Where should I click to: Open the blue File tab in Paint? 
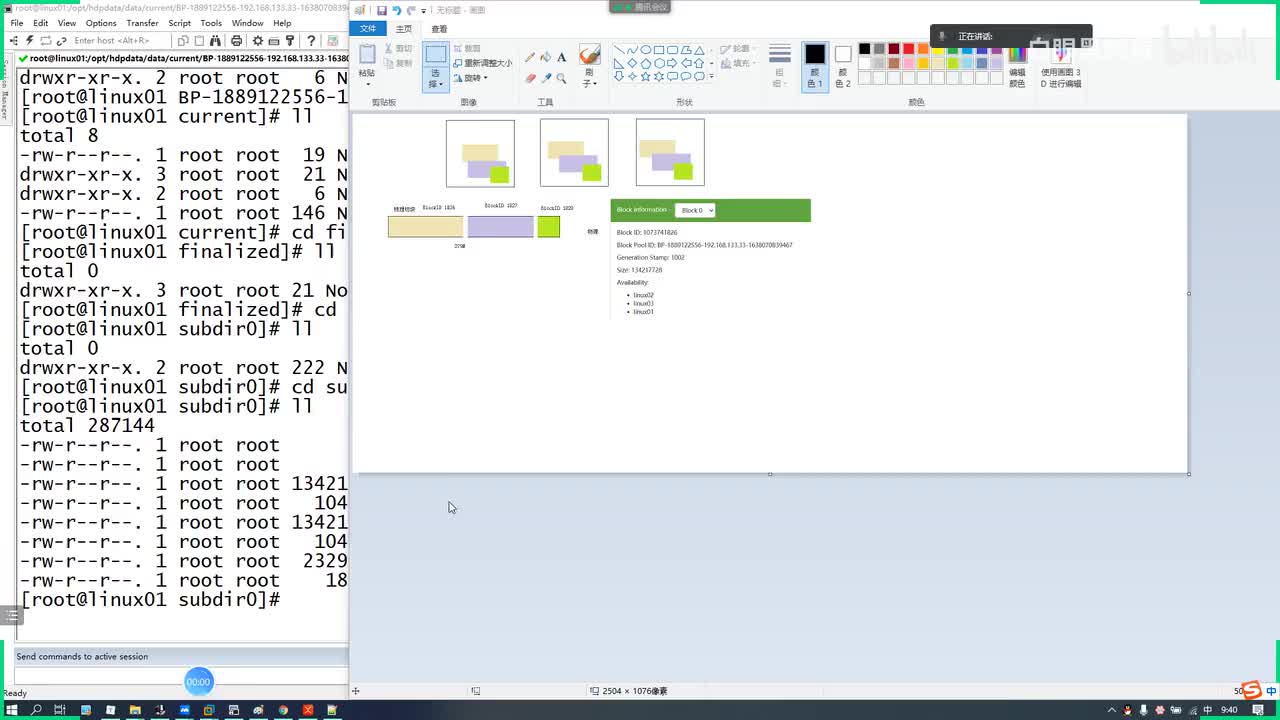pos(368,28)
